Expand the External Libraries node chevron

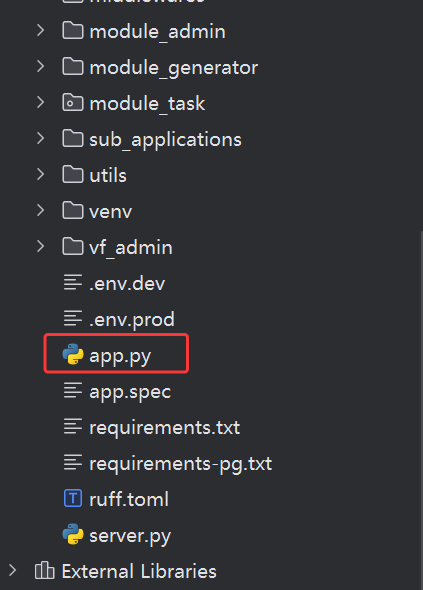click(12, 570)
